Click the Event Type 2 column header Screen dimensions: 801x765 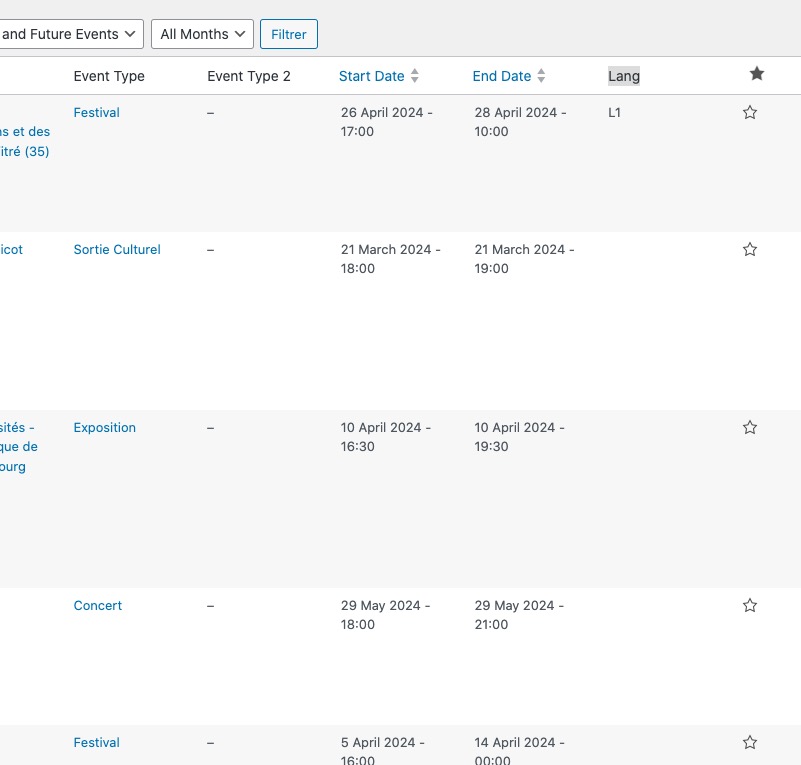pos(249,76)
